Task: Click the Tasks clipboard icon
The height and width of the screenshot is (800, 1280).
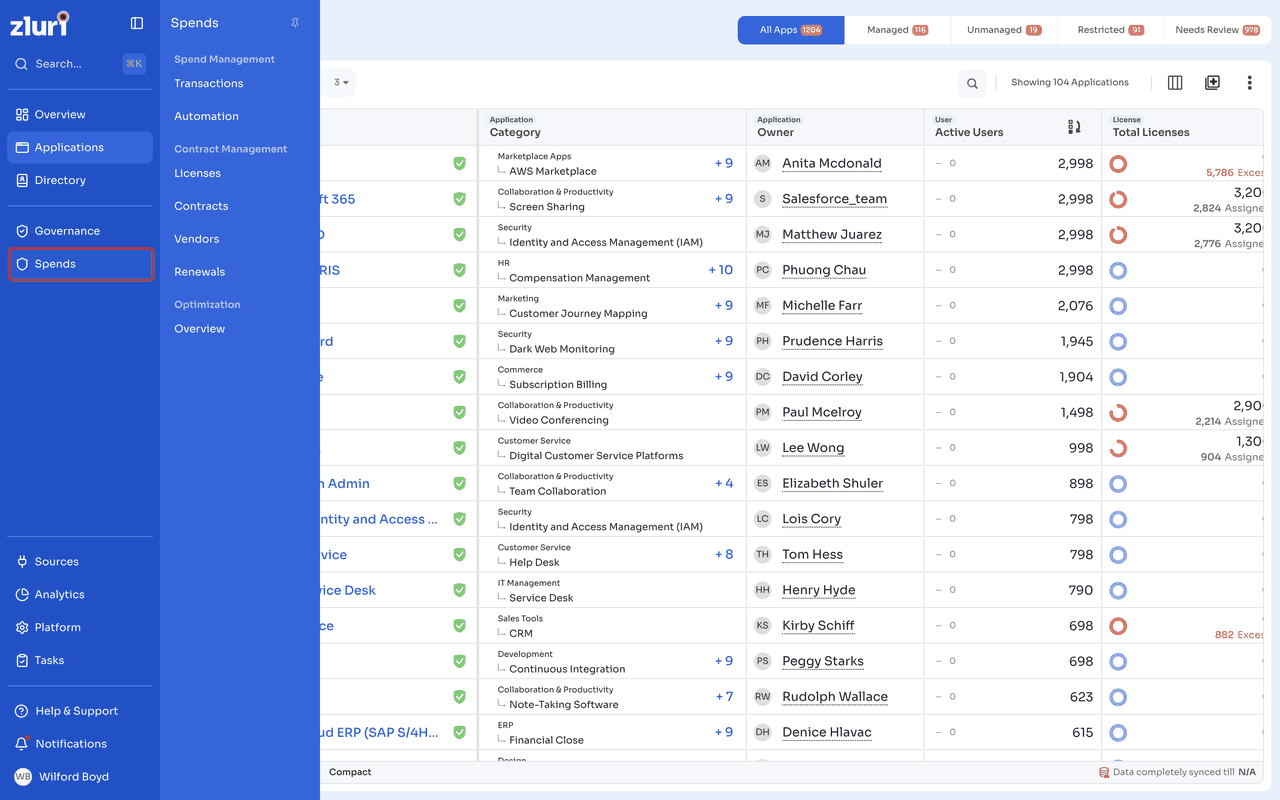Action: 22,661
